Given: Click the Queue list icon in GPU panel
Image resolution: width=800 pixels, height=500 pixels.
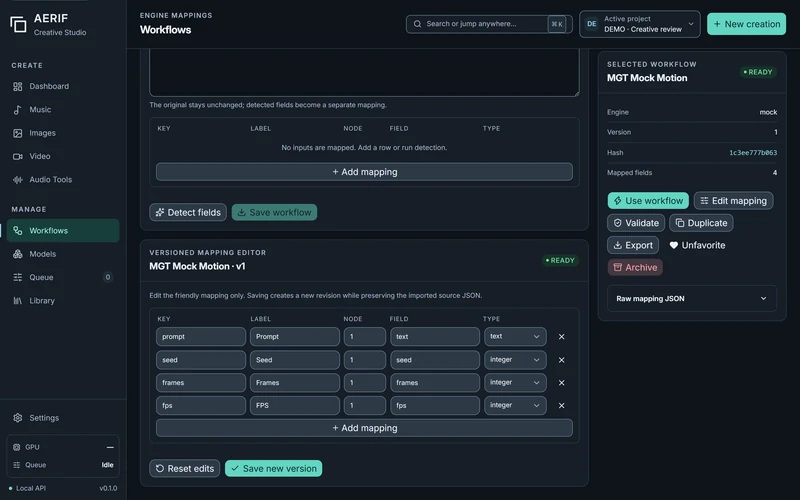Looking at the screenshot, I should click(16, 465).
